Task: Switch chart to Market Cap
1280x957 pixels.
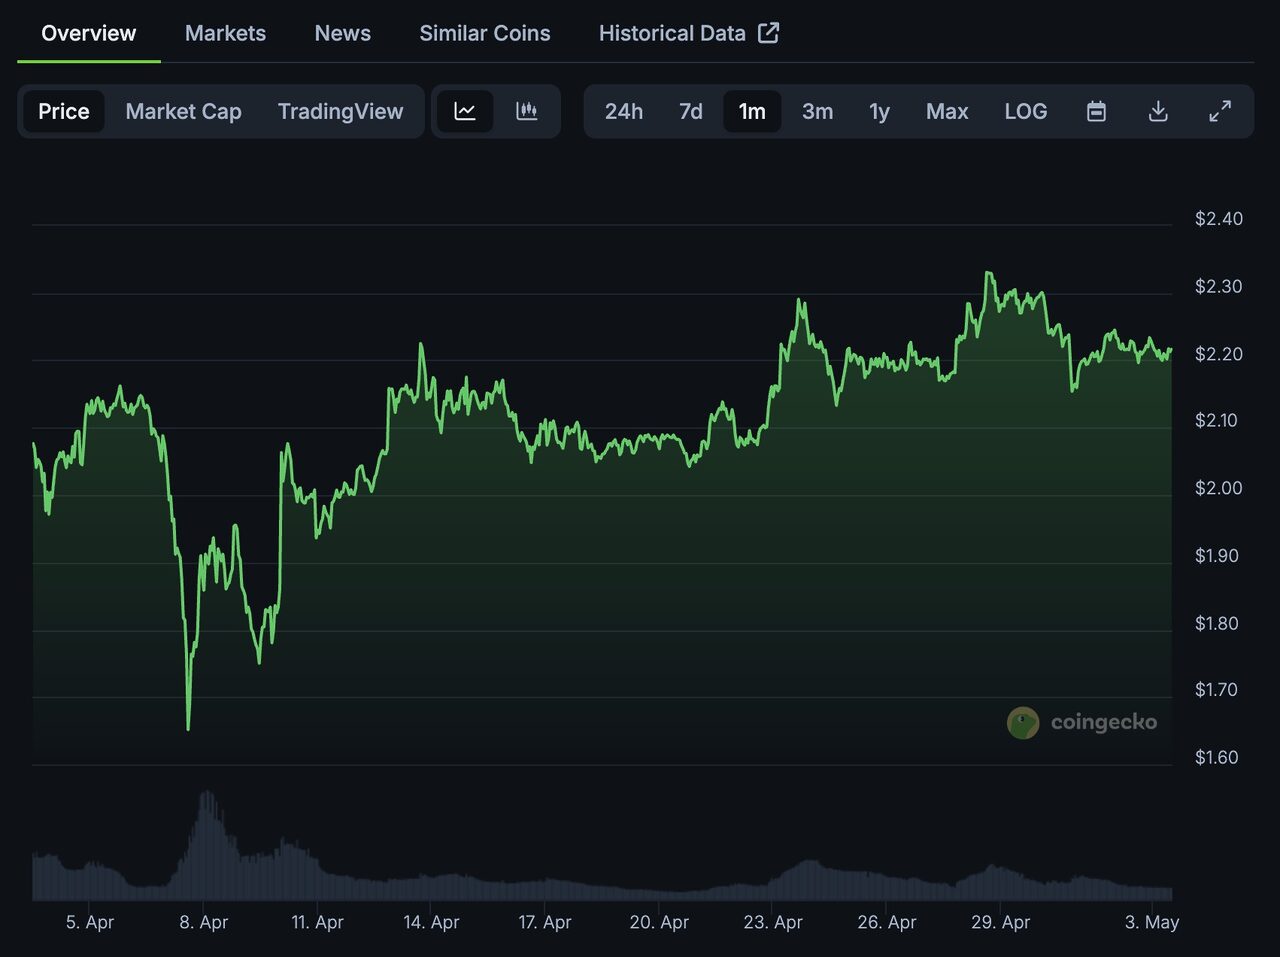Action: point(183,111)
